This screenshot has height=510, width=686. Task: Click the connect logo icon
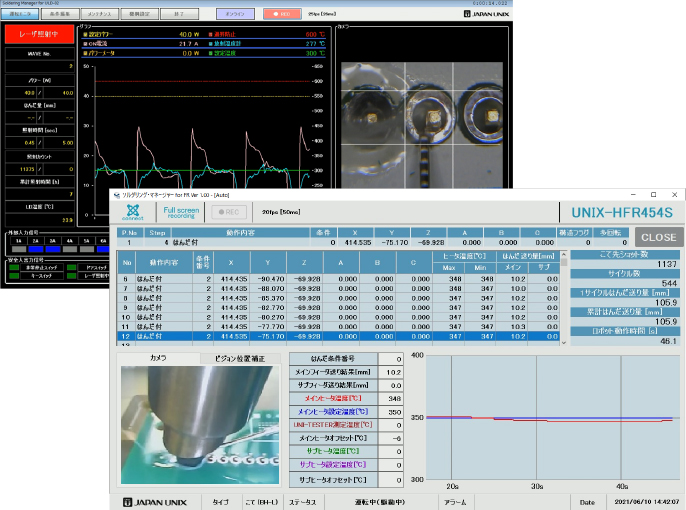133,212
